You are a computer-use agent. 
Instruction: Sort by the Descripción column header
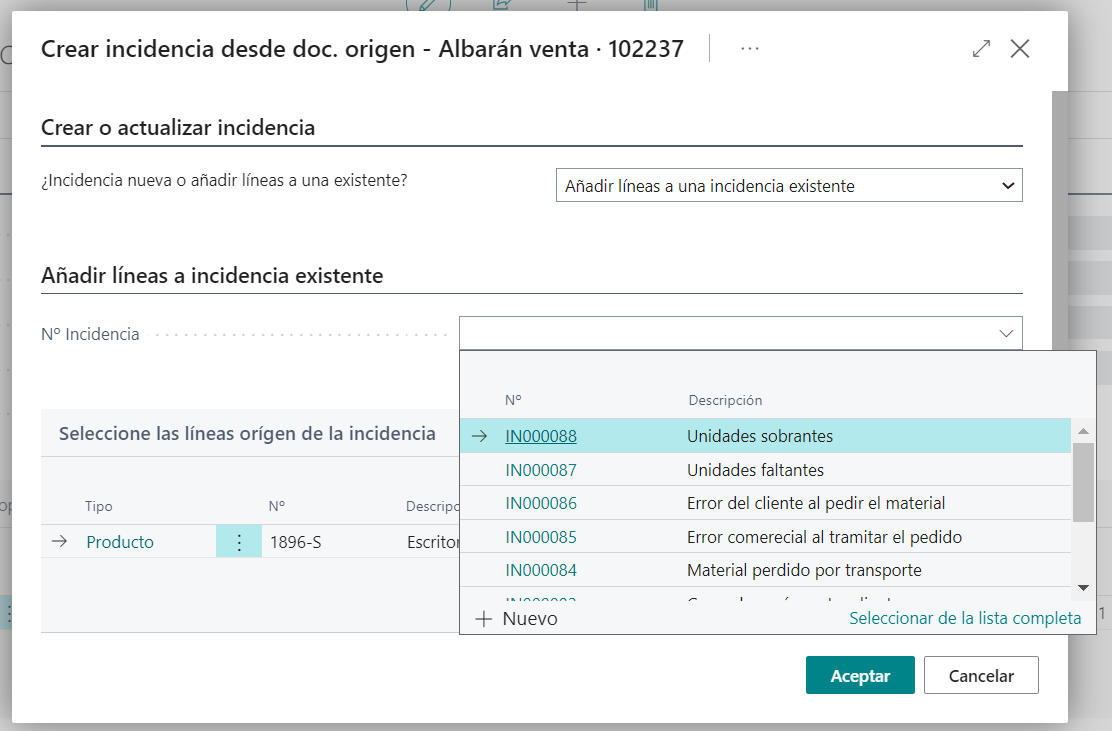pos(725,400)
